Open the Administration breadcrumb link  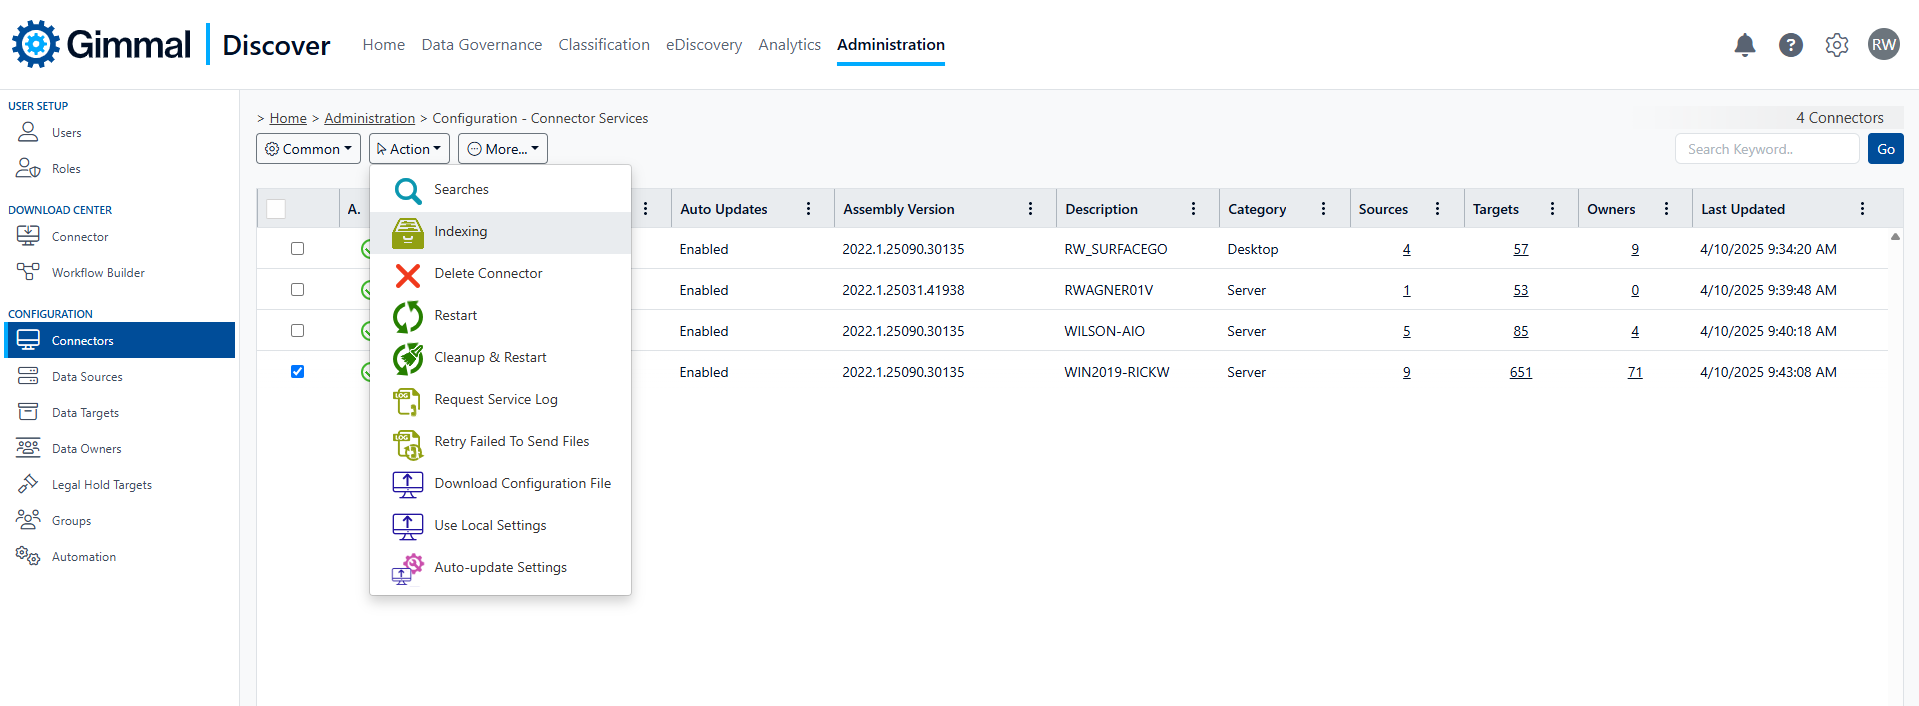(369, 118)
